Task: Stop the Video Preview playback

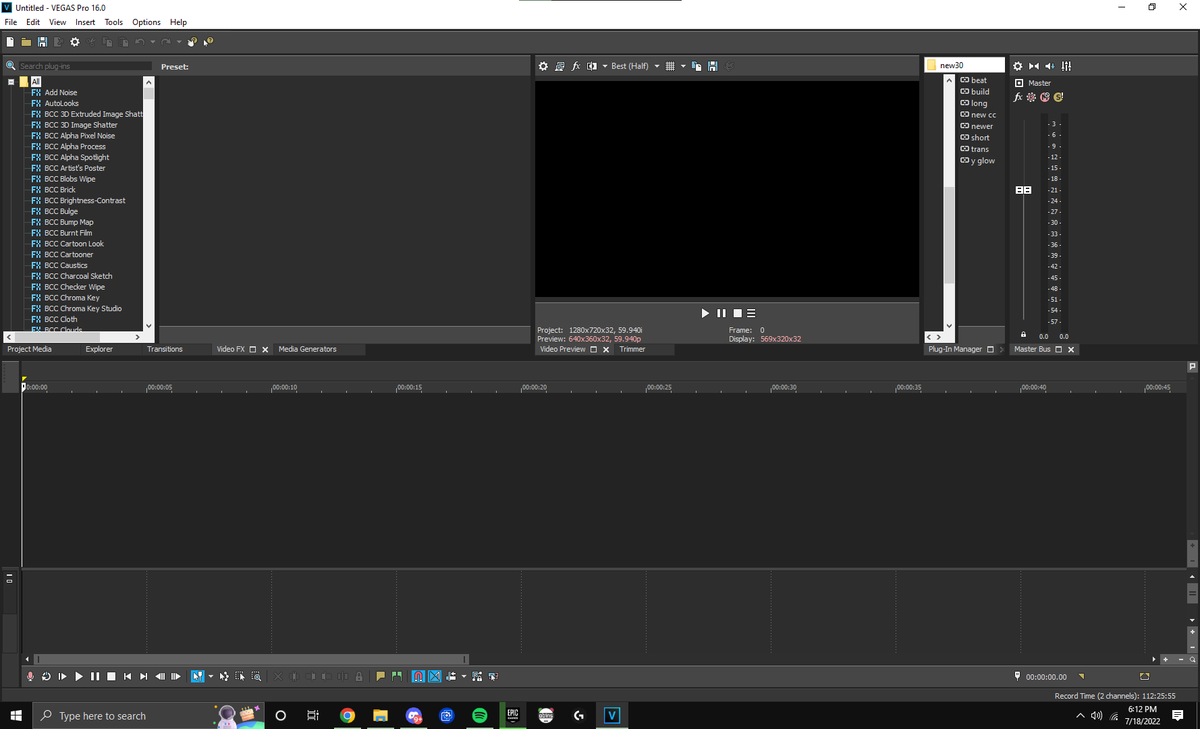Action: 737,313
